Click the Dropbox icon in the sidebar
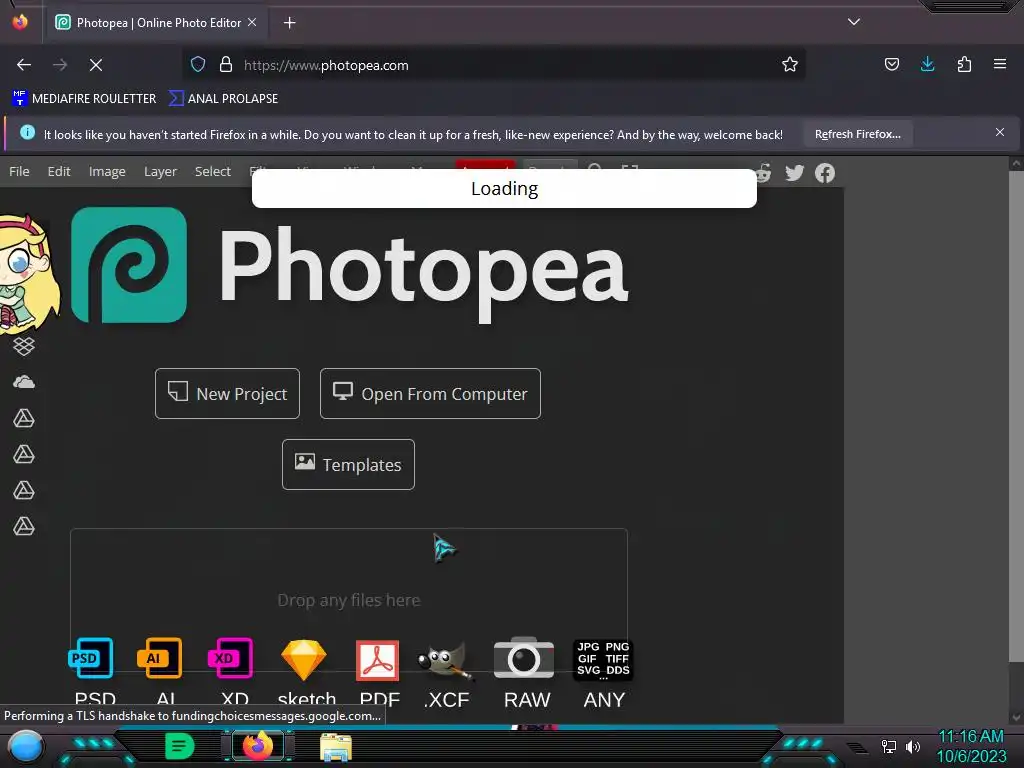 (x=24, y=346)
